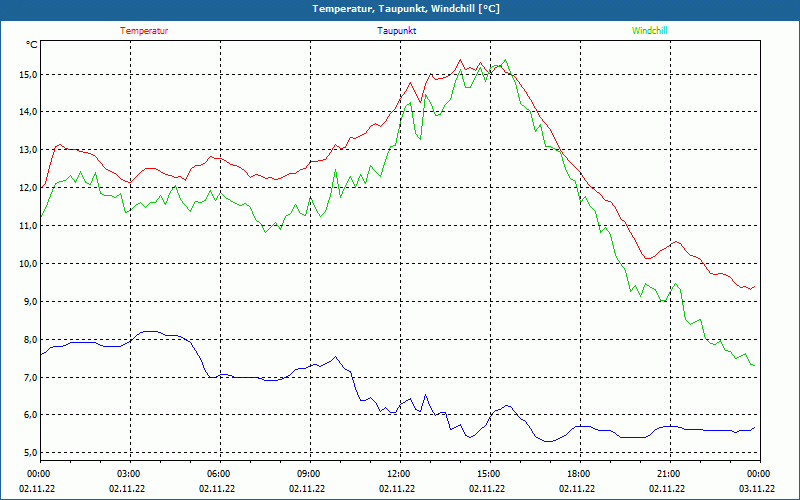Screen dimensions: 800x500
Task: Click the 7,0 y-axis value
Action: [31, 378]
